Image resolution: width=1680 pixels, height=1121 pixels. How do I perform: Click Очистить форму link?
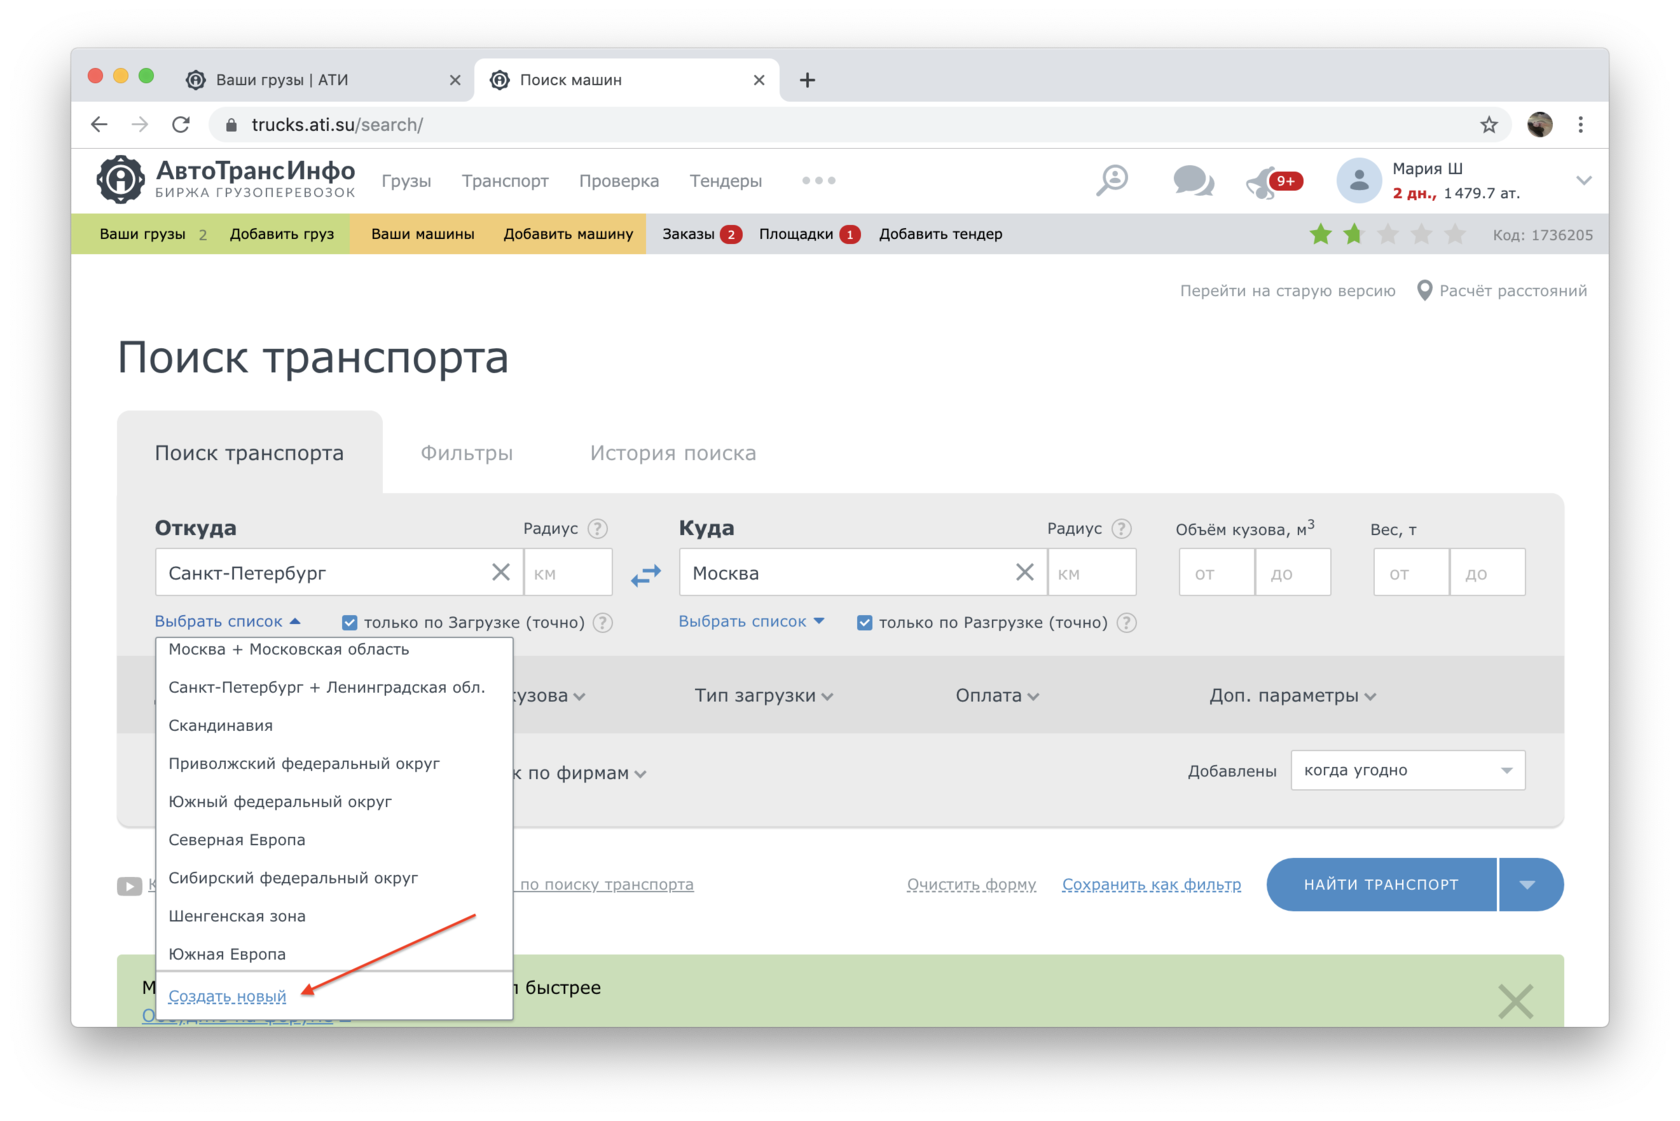(971, 885)
